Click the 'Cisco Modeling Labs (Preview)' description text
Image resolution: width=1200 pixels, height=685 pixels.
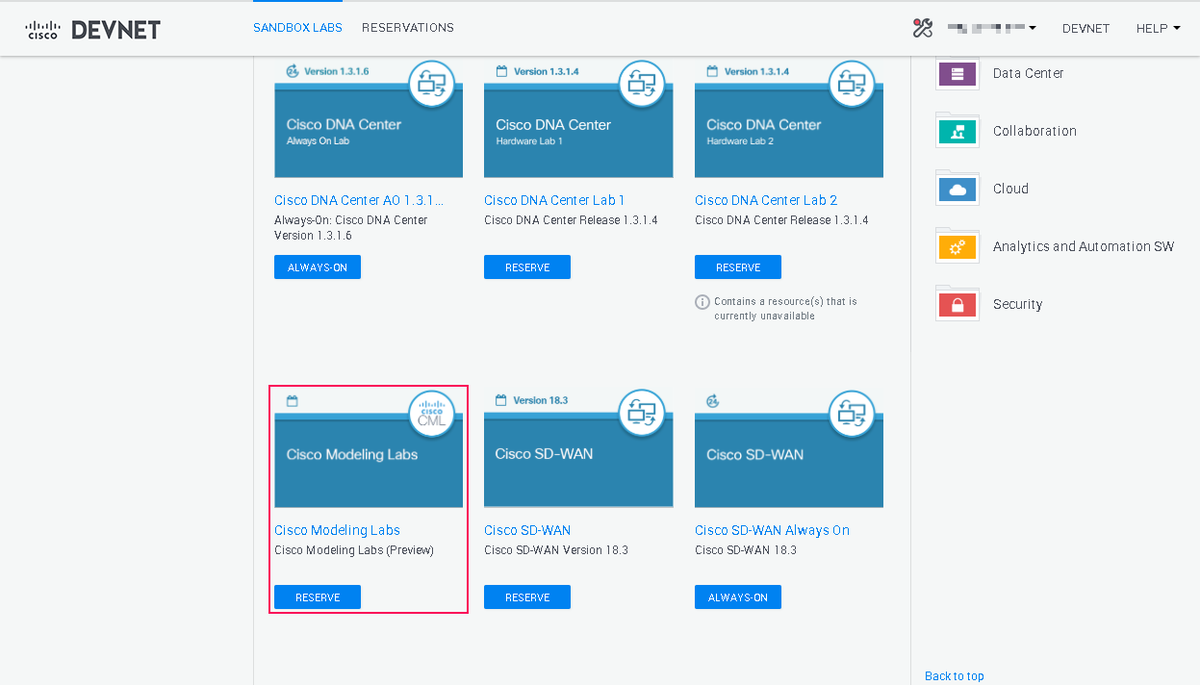(354, 550)
